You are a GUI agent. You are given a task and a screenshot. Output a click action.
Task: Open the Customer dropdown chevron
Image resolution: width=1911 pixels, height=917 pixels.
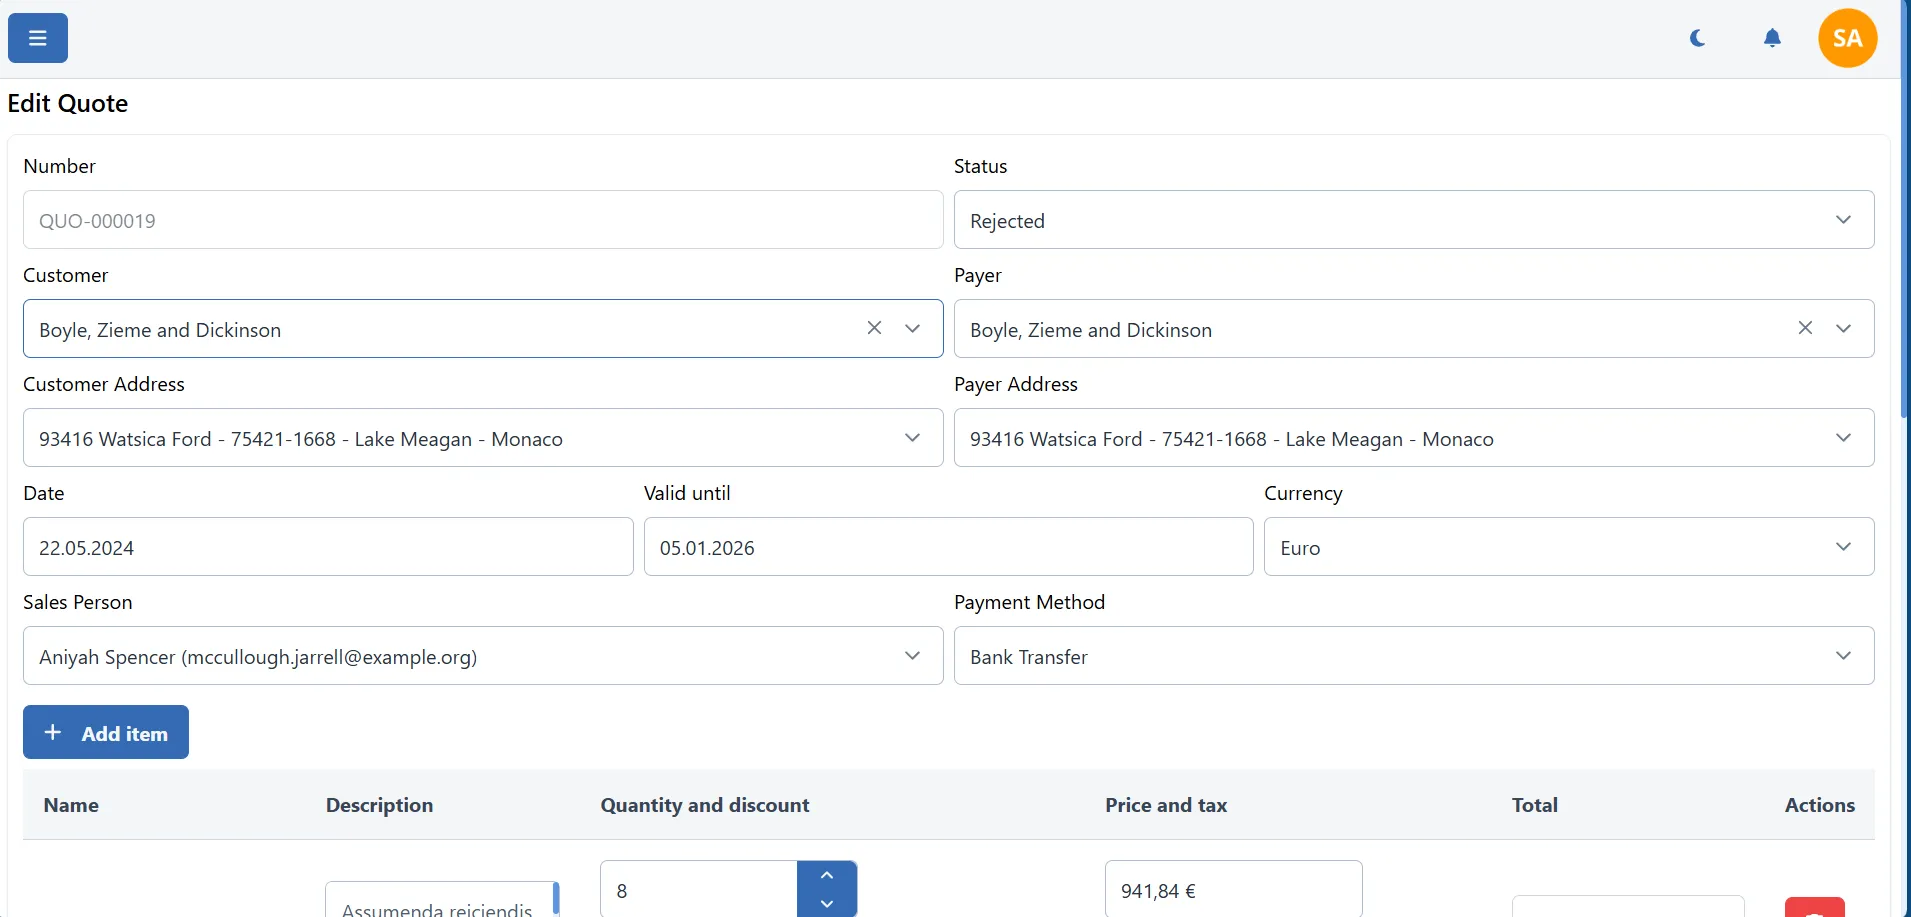coord(912,328)
